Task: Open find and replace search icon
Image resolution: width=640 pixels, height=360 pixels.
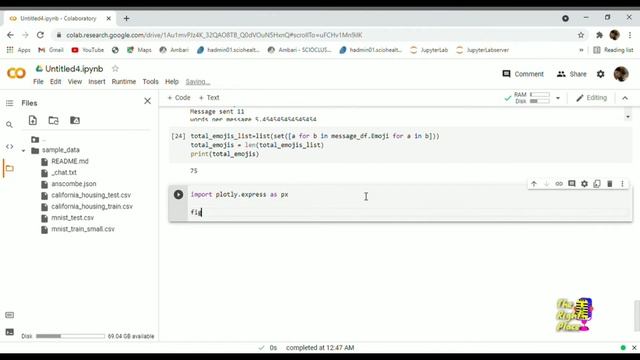Action: 9,124
